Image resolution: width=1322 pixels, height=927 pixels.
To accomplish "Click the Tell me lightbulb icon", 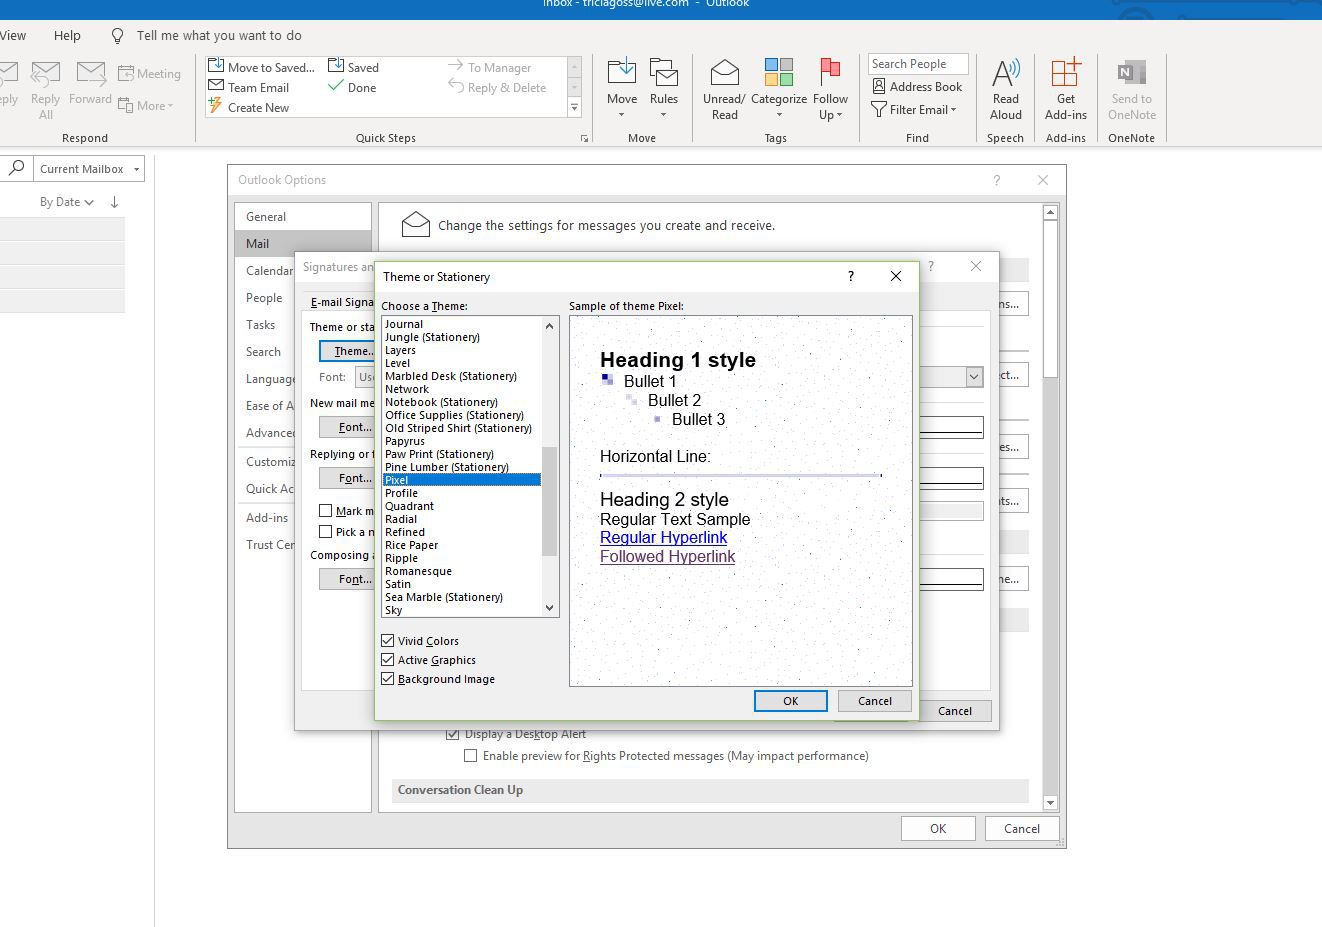I will [117, 35].
